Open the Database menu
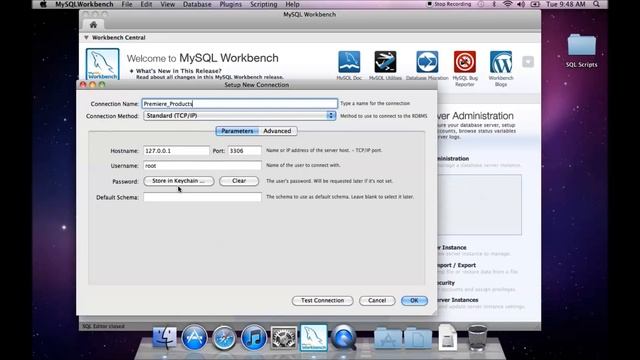640x360 pixels. tap(197, 4)
